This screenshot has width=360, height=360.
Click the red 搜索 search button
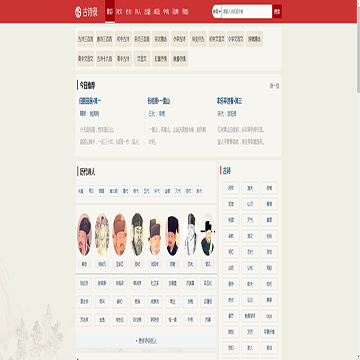pos(277,12)
